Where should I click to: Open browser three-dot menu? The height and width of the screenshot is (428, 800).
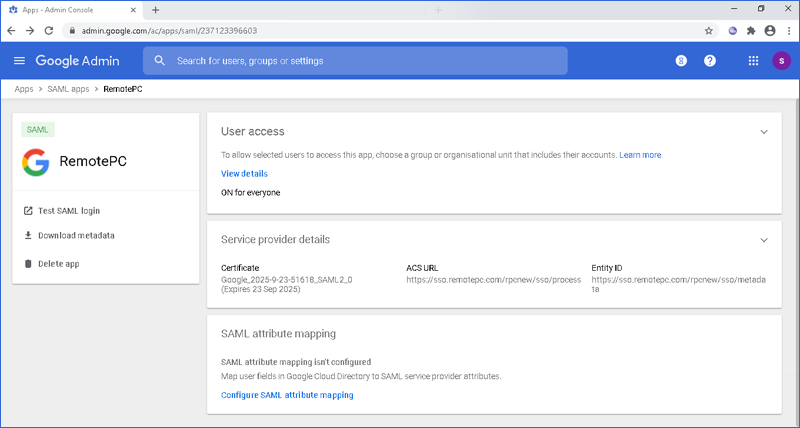coord(787,30)
